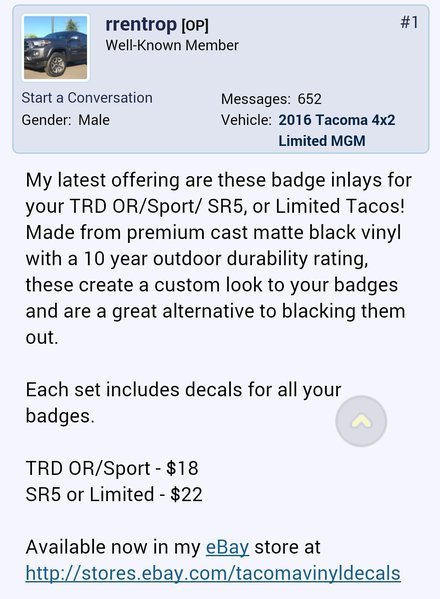The image size is (440, 599).
Task: Click the [OP] tag beside username
Action: (x=195, y=26)
